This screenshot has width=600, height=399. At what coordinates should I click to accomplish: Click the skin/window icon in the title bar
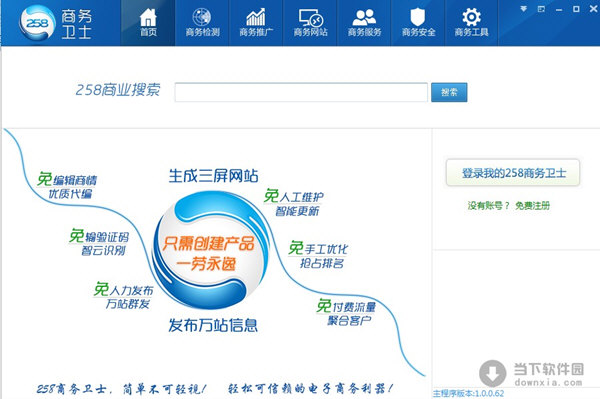541,9
